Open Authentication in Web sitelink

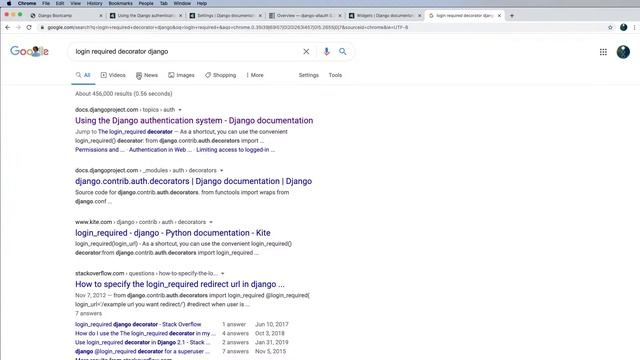(x=160, y=150)
